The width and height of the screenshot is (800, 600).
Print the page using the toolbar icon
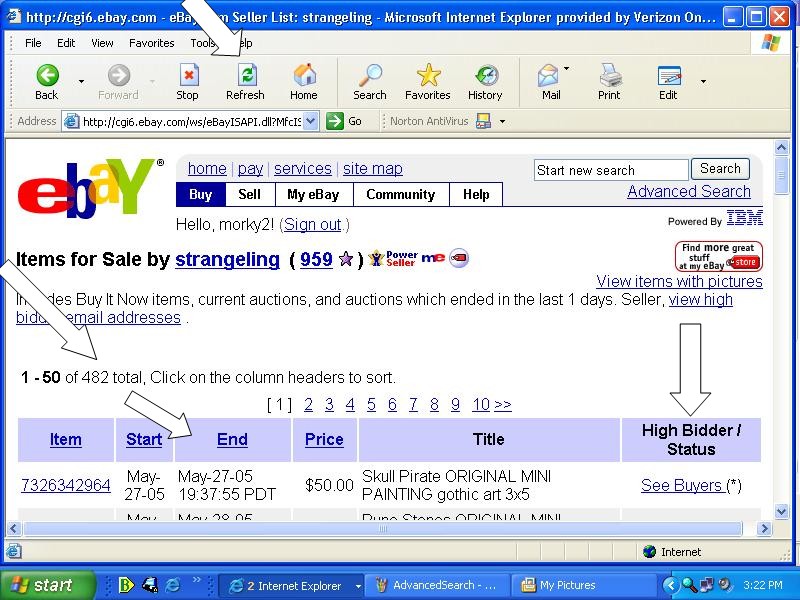point(609,82)
